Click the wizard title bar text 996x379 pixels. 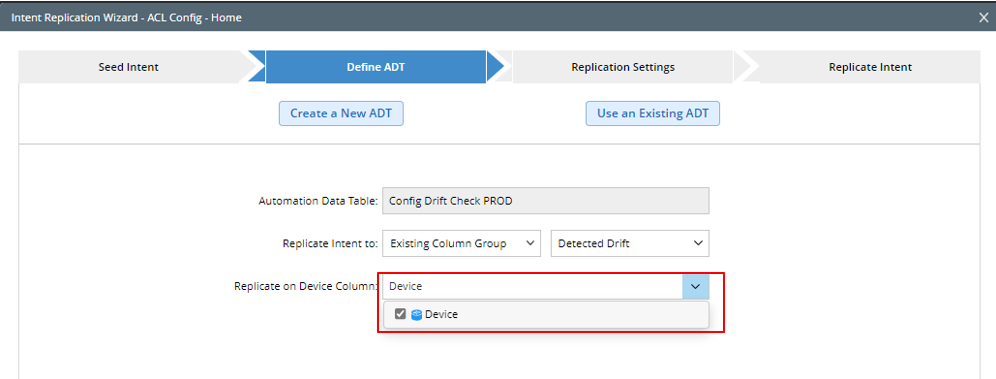pos(126,18)
